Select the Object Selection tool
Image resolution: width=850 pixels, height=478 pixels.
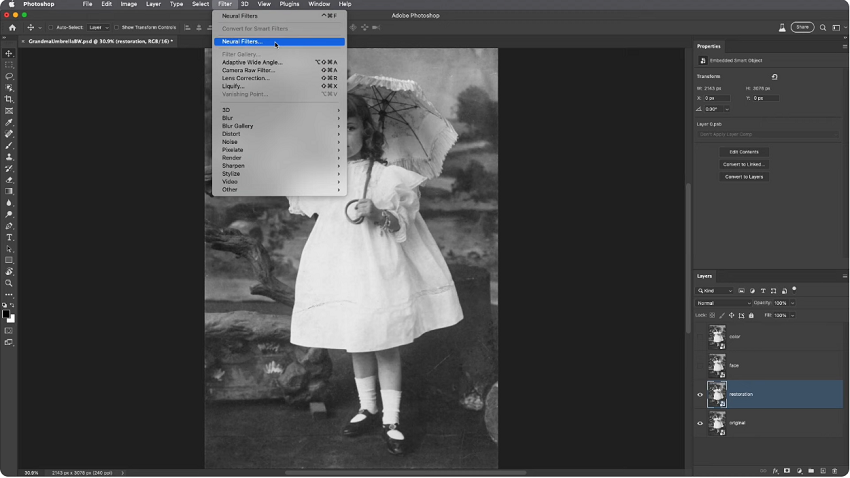click(9, 88)
